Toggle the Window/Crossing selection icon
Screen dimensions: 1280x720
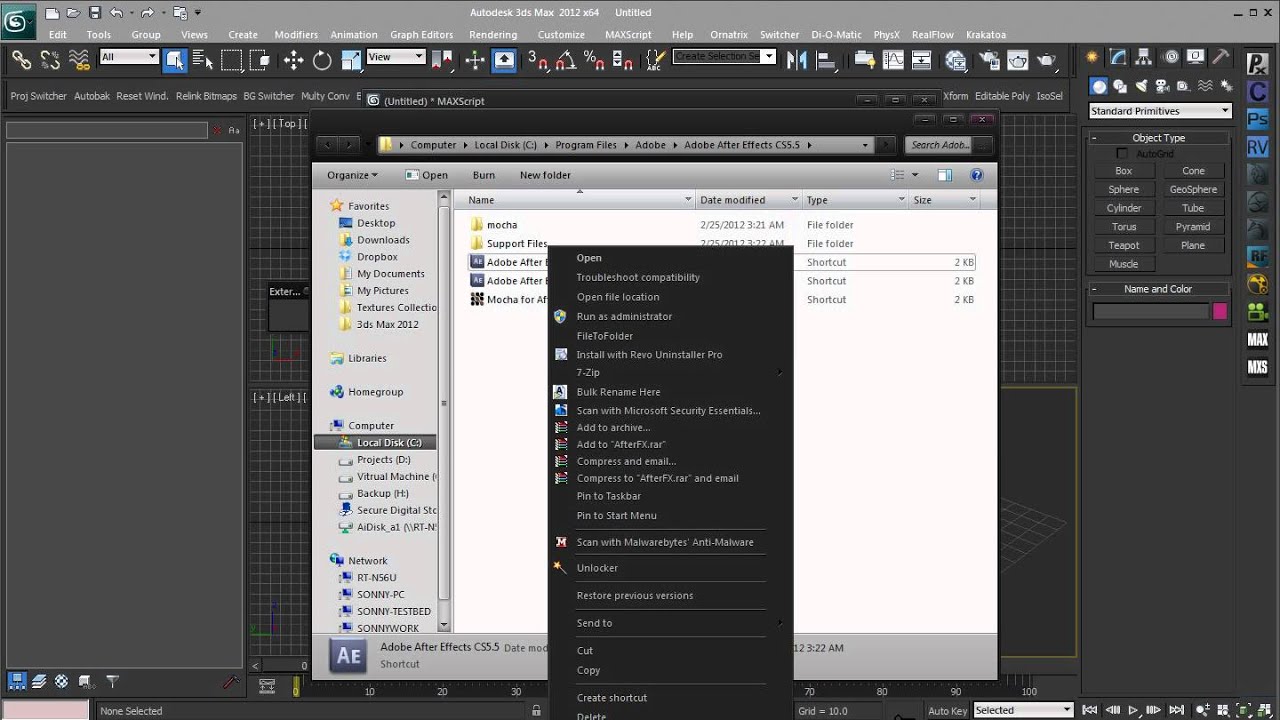(260, 60)
